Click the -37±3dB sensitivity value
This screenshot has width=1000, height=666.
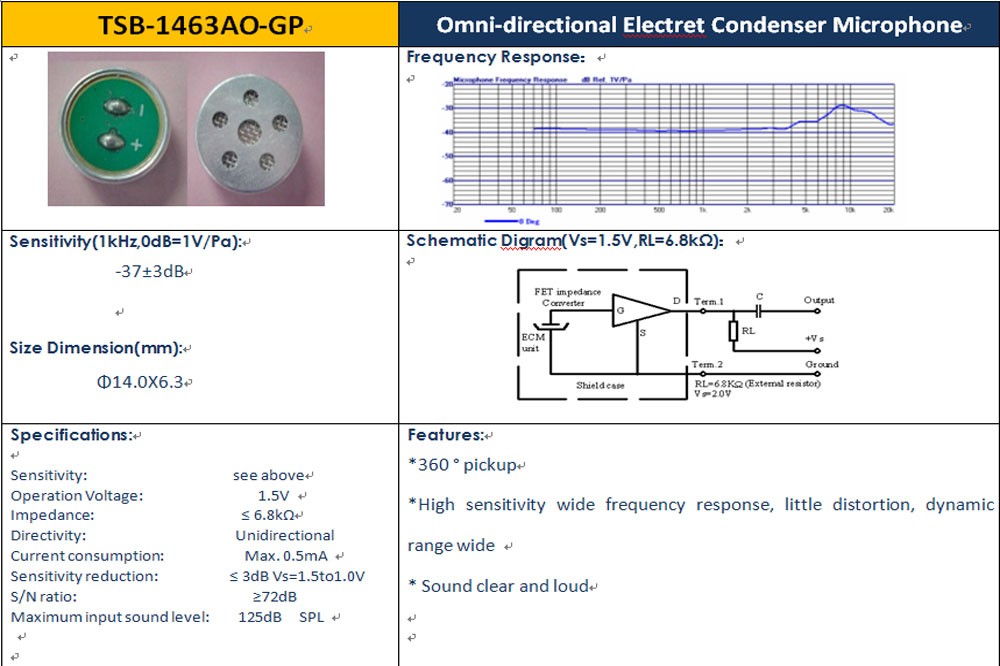pos(149,271)
